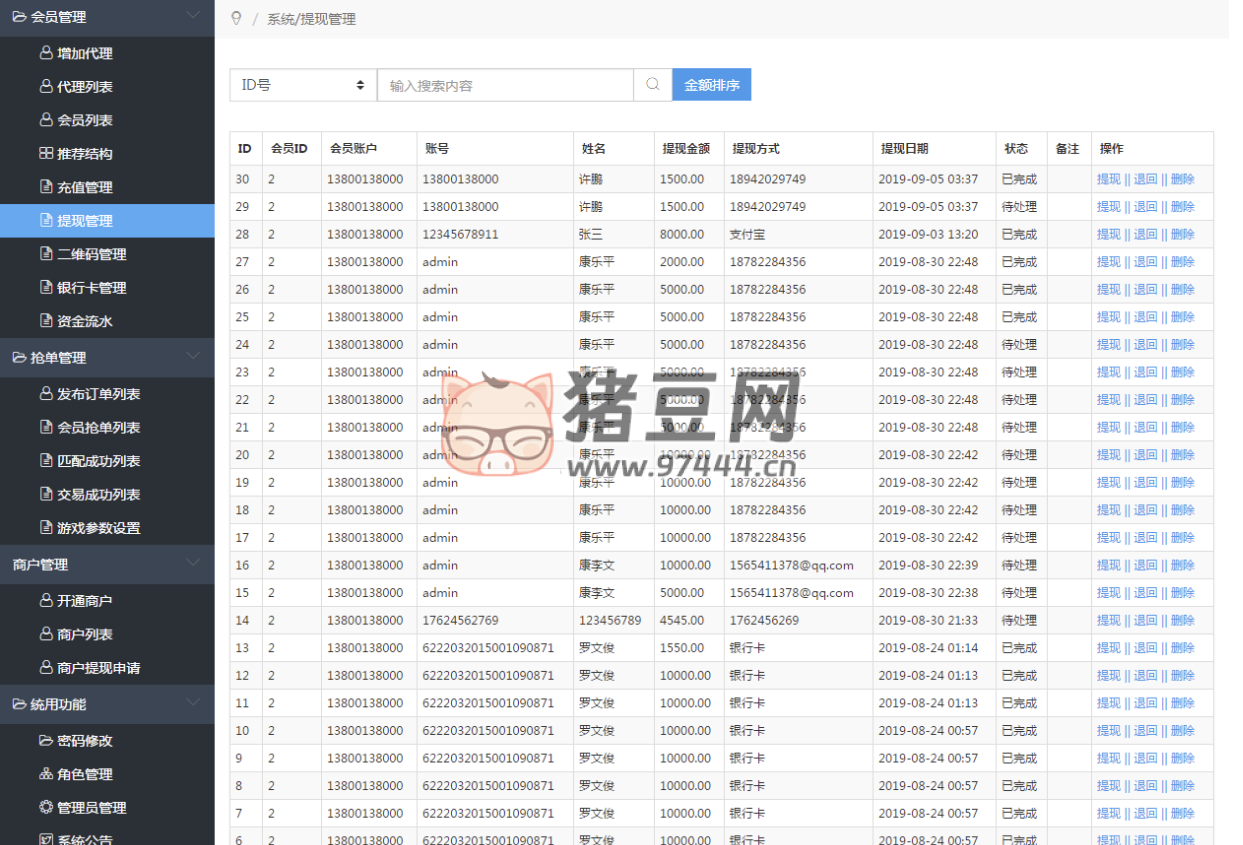Click folder icon beside 密码修改
The height and width of the screenshot is (845, 1243).
(46, 741)
